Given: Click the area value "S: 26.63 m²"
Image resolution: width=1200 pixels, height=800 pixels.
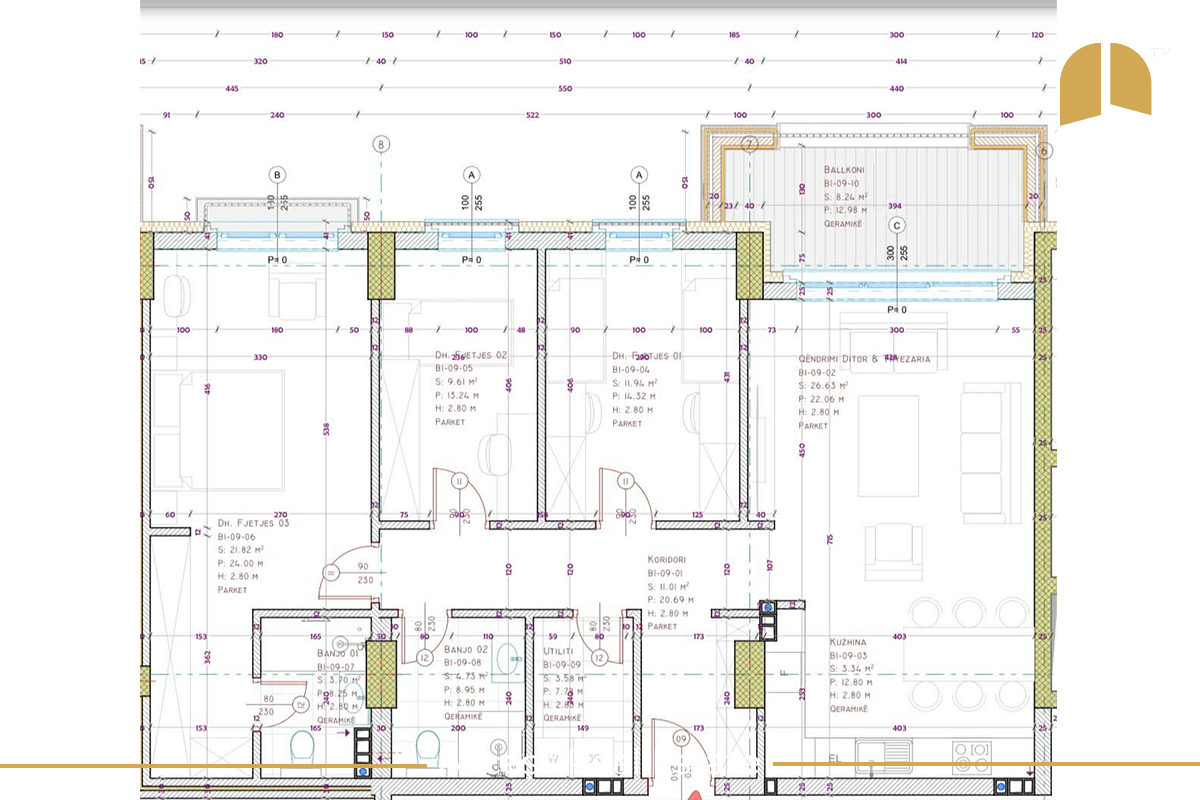Looking at the screenshot, I should point(824,385).
